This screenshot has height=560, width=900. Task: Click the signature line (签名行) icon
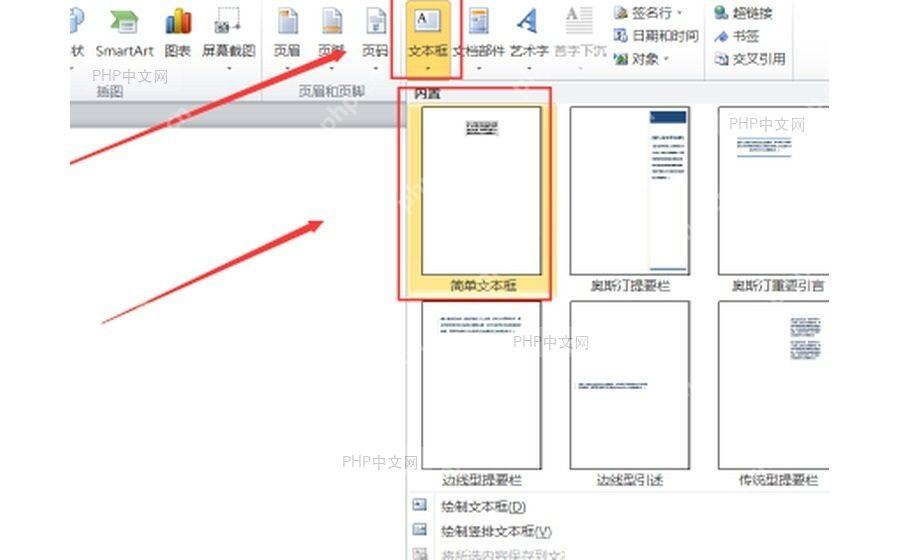point(620,13)
